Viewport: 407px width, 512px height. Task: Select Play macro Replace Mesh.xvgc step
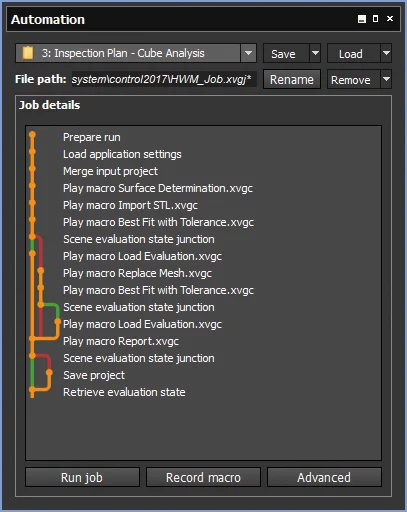tap(137, 273)
